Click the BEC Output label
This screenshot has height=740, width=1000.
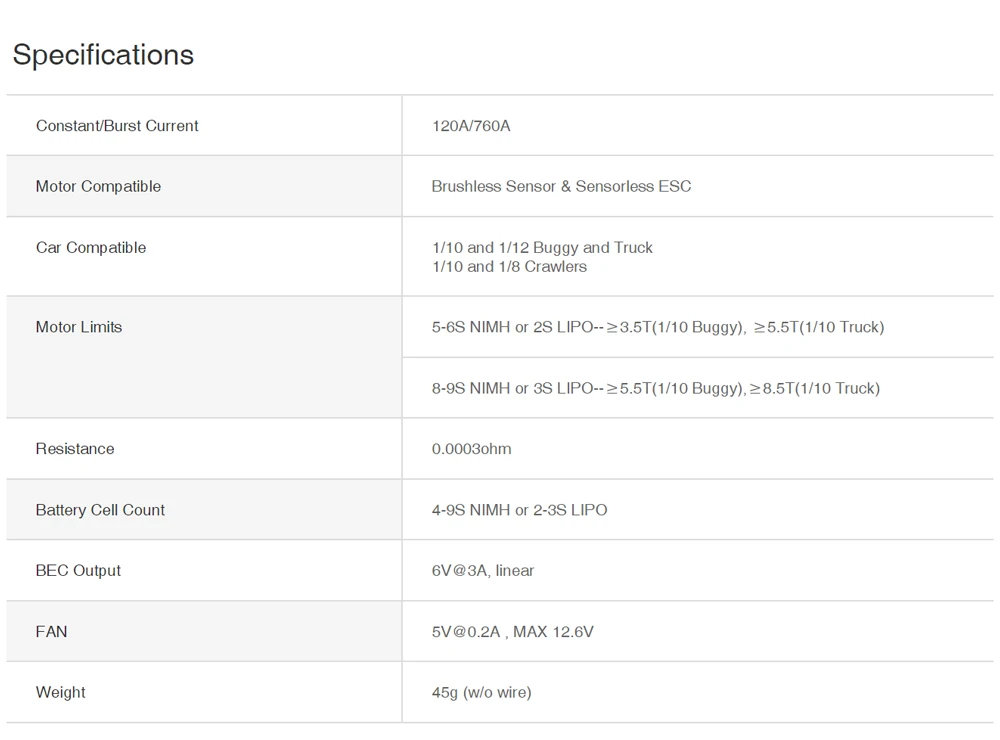pos(78,571)
